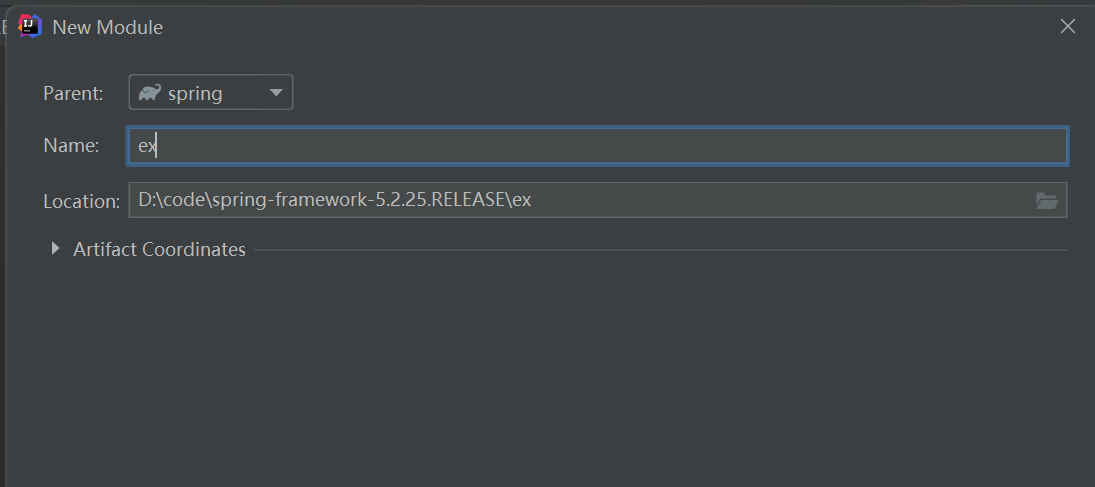Focus the Name text field
Image resolution: width=1095 pixels, height=487 pixels.
(x=600, y=146)
